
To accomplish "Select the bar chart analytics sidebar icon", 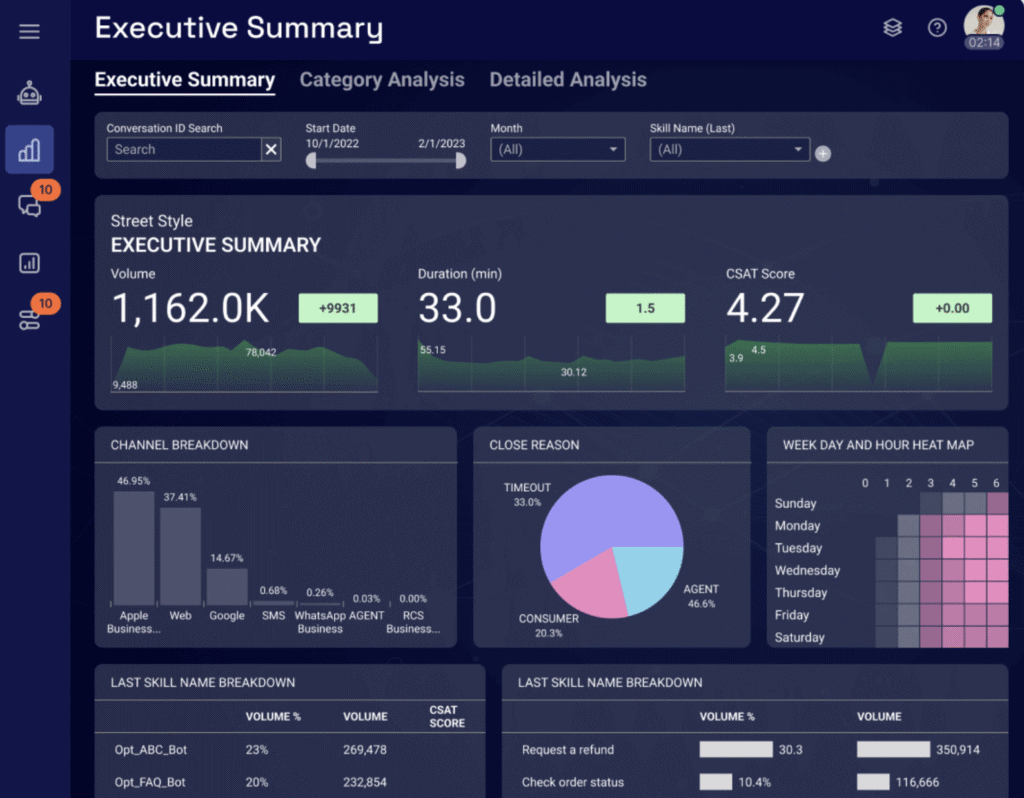I will (x=29, y=150).
